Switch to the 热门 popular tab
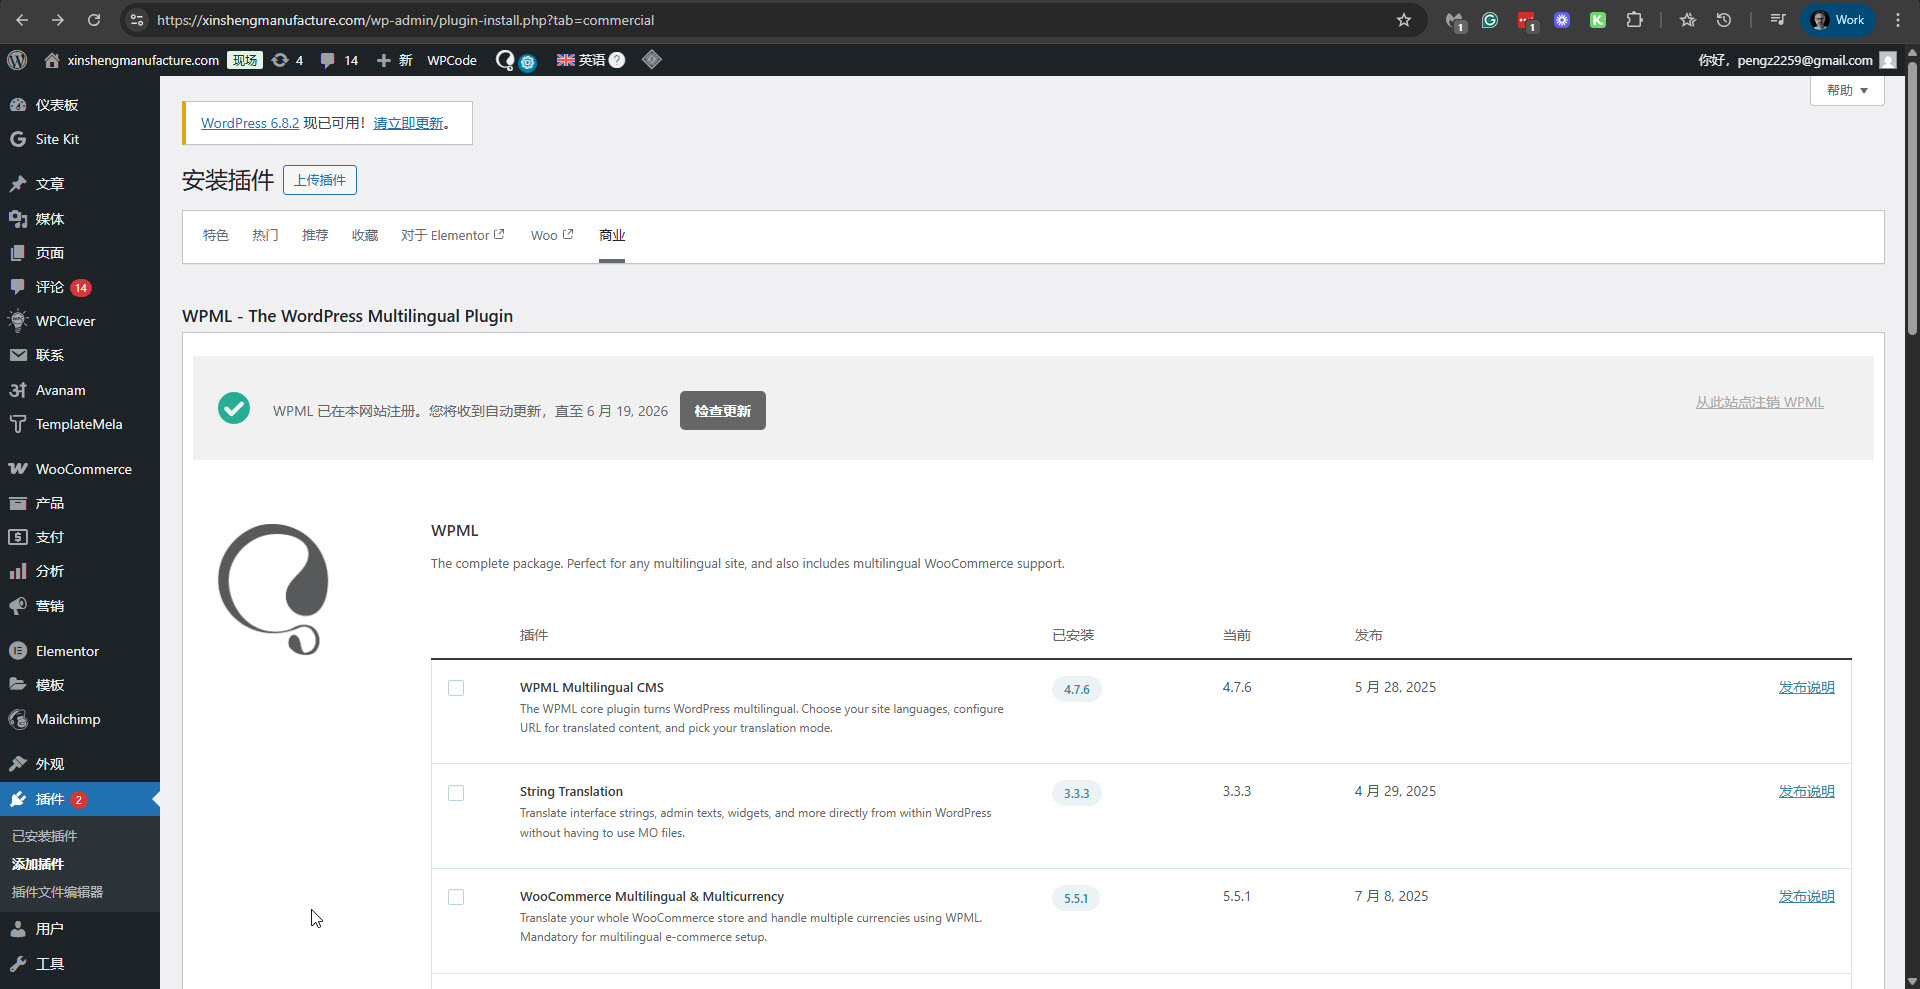This screenshot has height=989, width=1920. (x=265, y=235)
